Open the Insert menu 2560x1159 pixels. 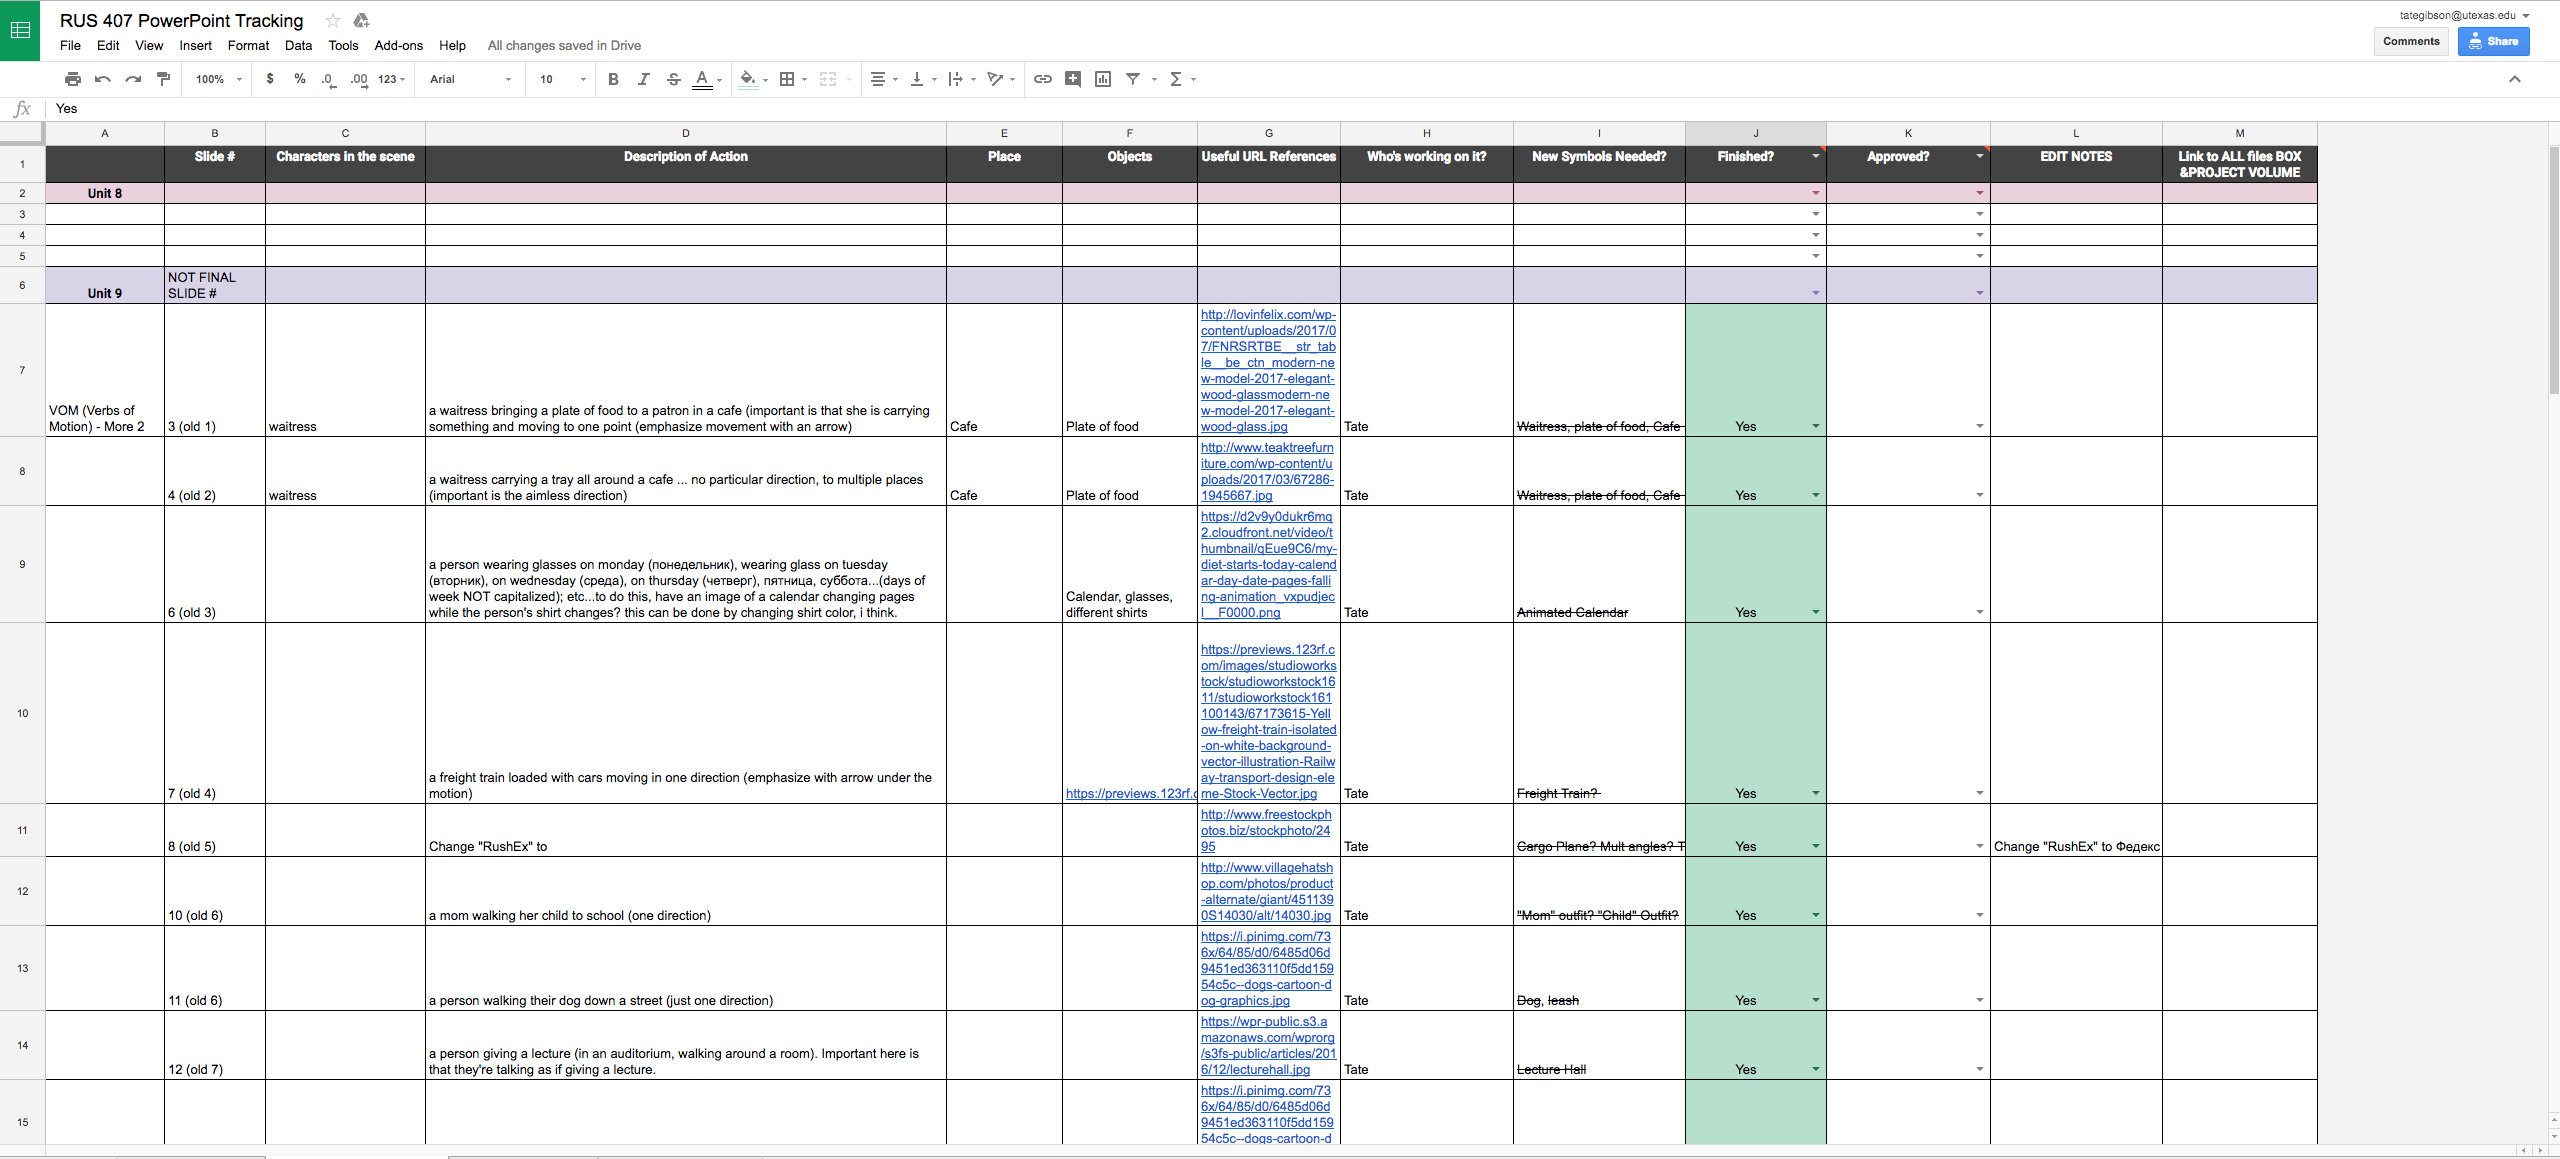(195, 46)
